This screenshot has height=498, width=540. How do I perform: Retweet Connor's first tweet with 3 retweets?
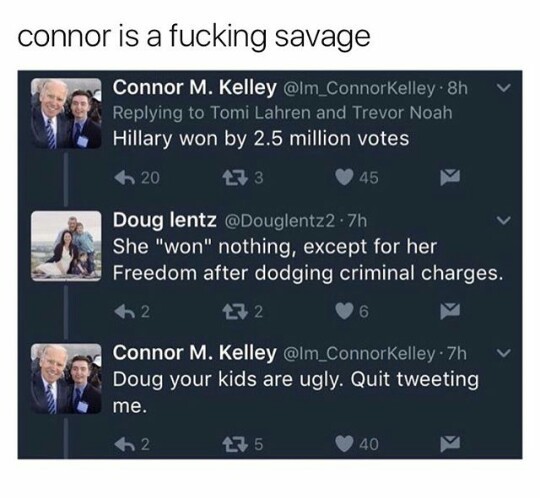point(235,178)
